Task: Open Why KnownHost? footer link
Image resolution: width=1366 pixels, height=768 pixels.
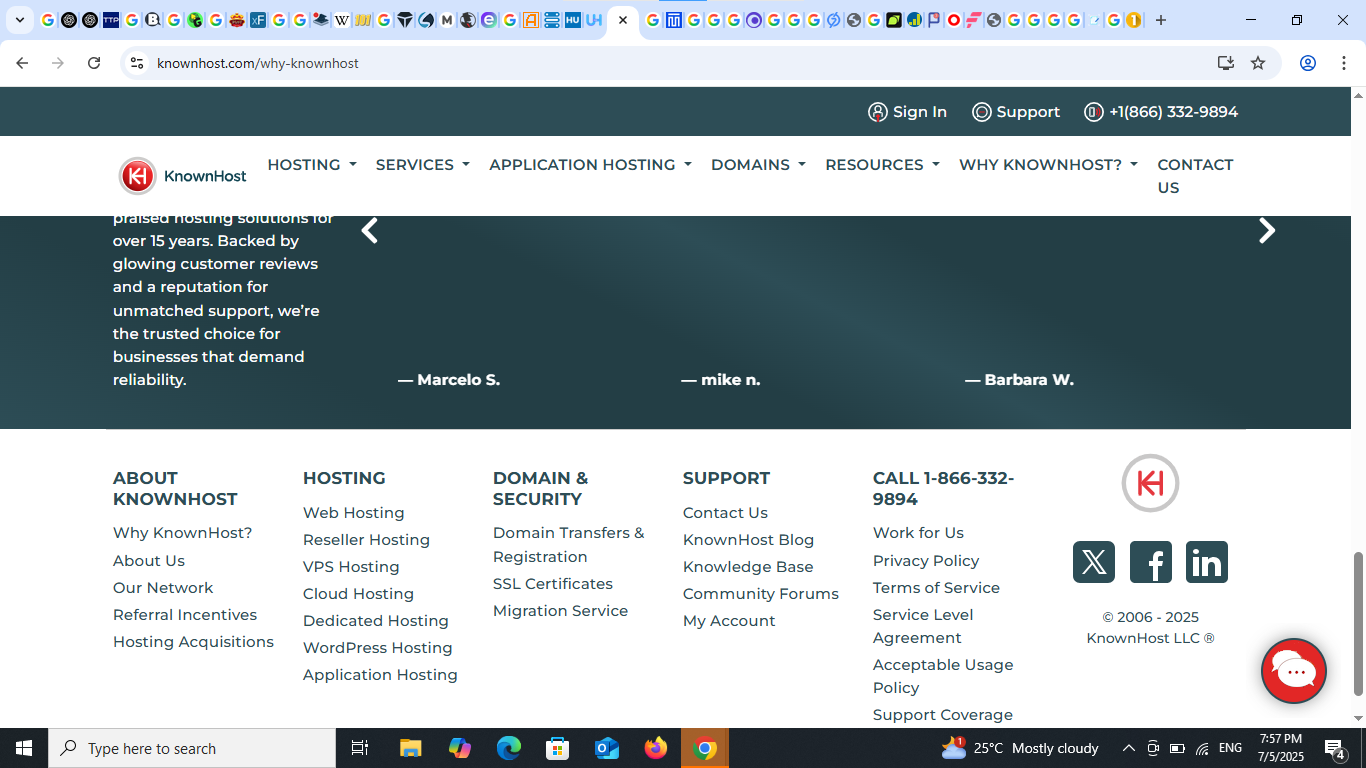Action: 183,533
